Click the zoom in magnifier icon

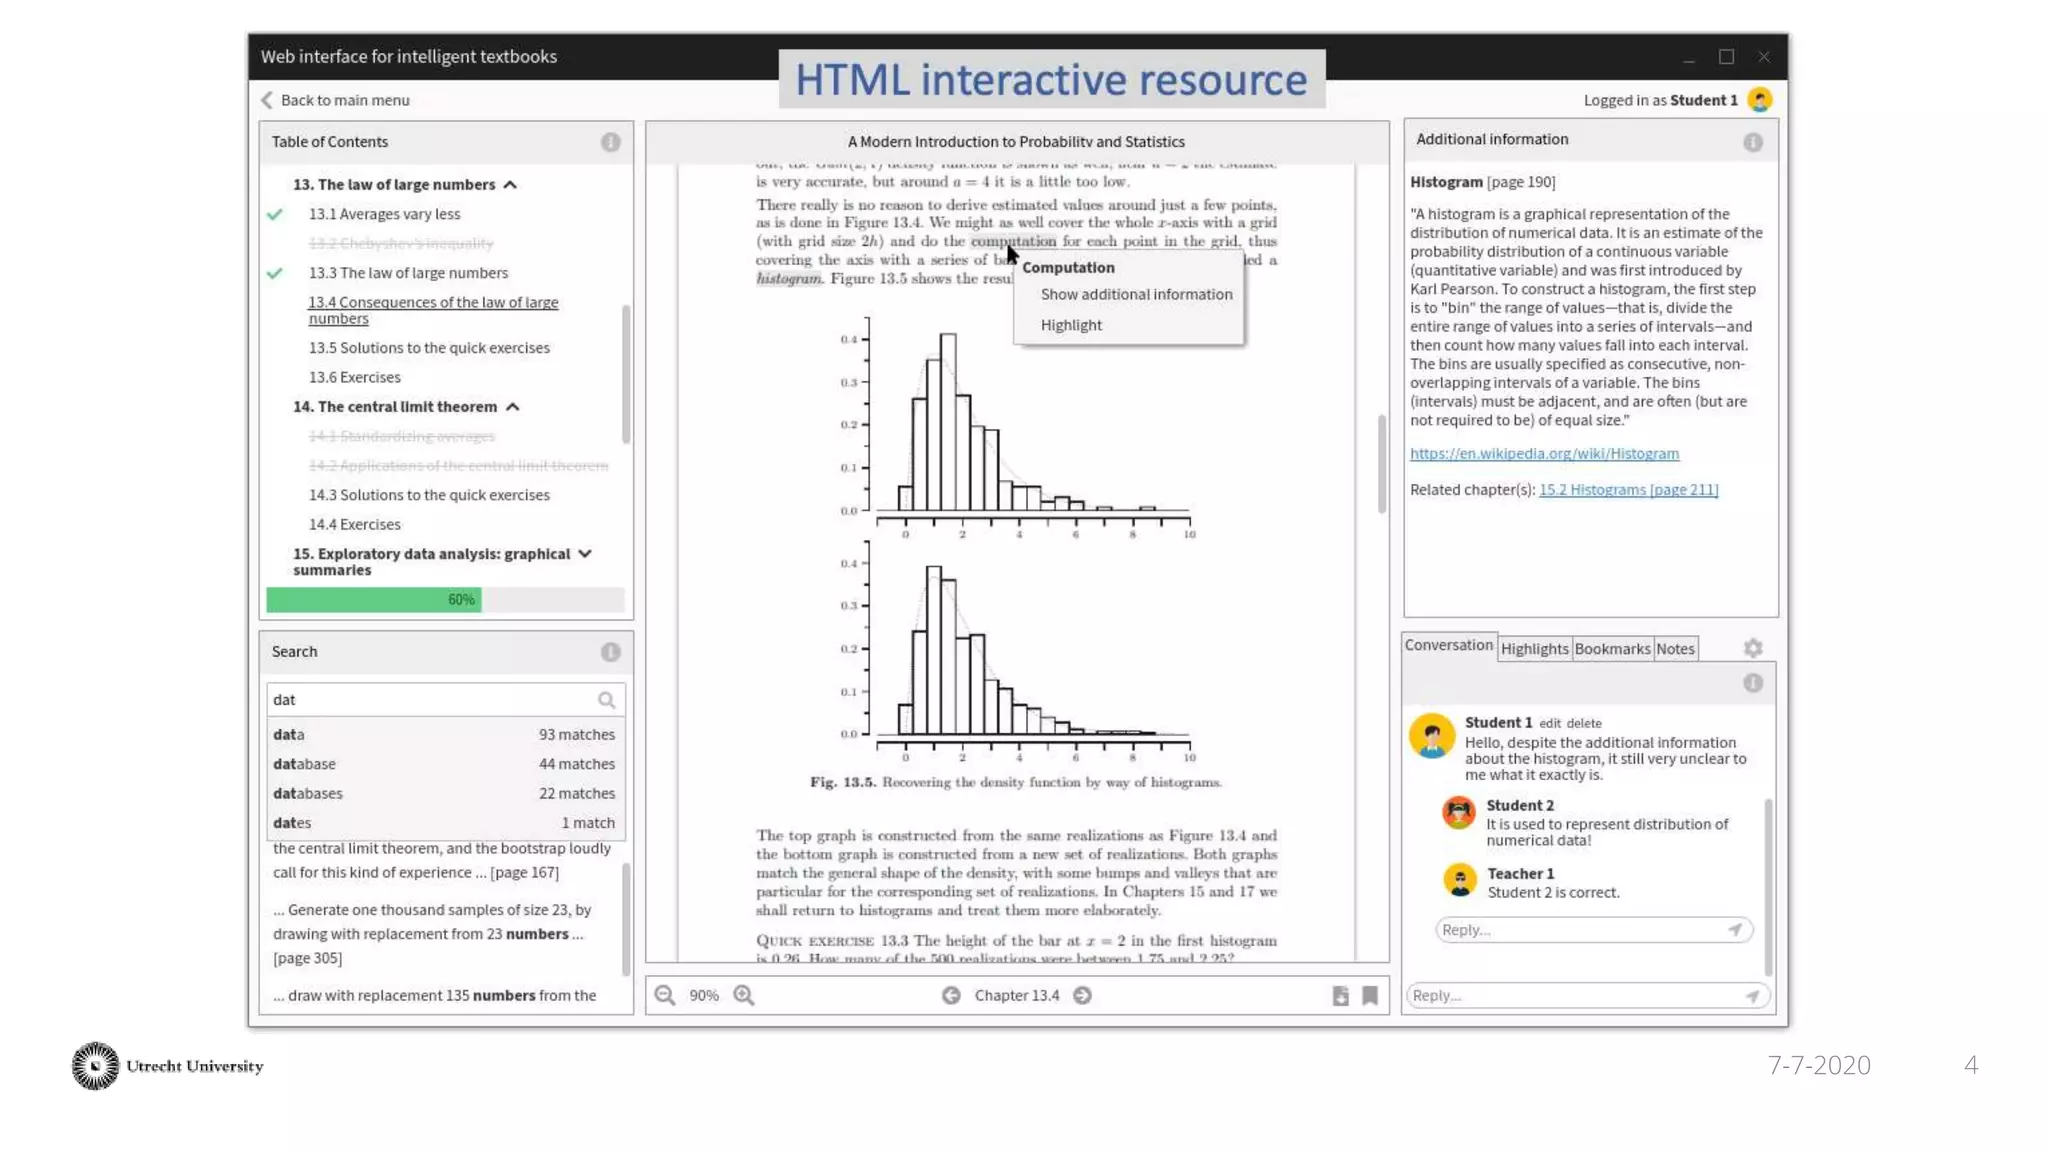(x=744, y=995)
